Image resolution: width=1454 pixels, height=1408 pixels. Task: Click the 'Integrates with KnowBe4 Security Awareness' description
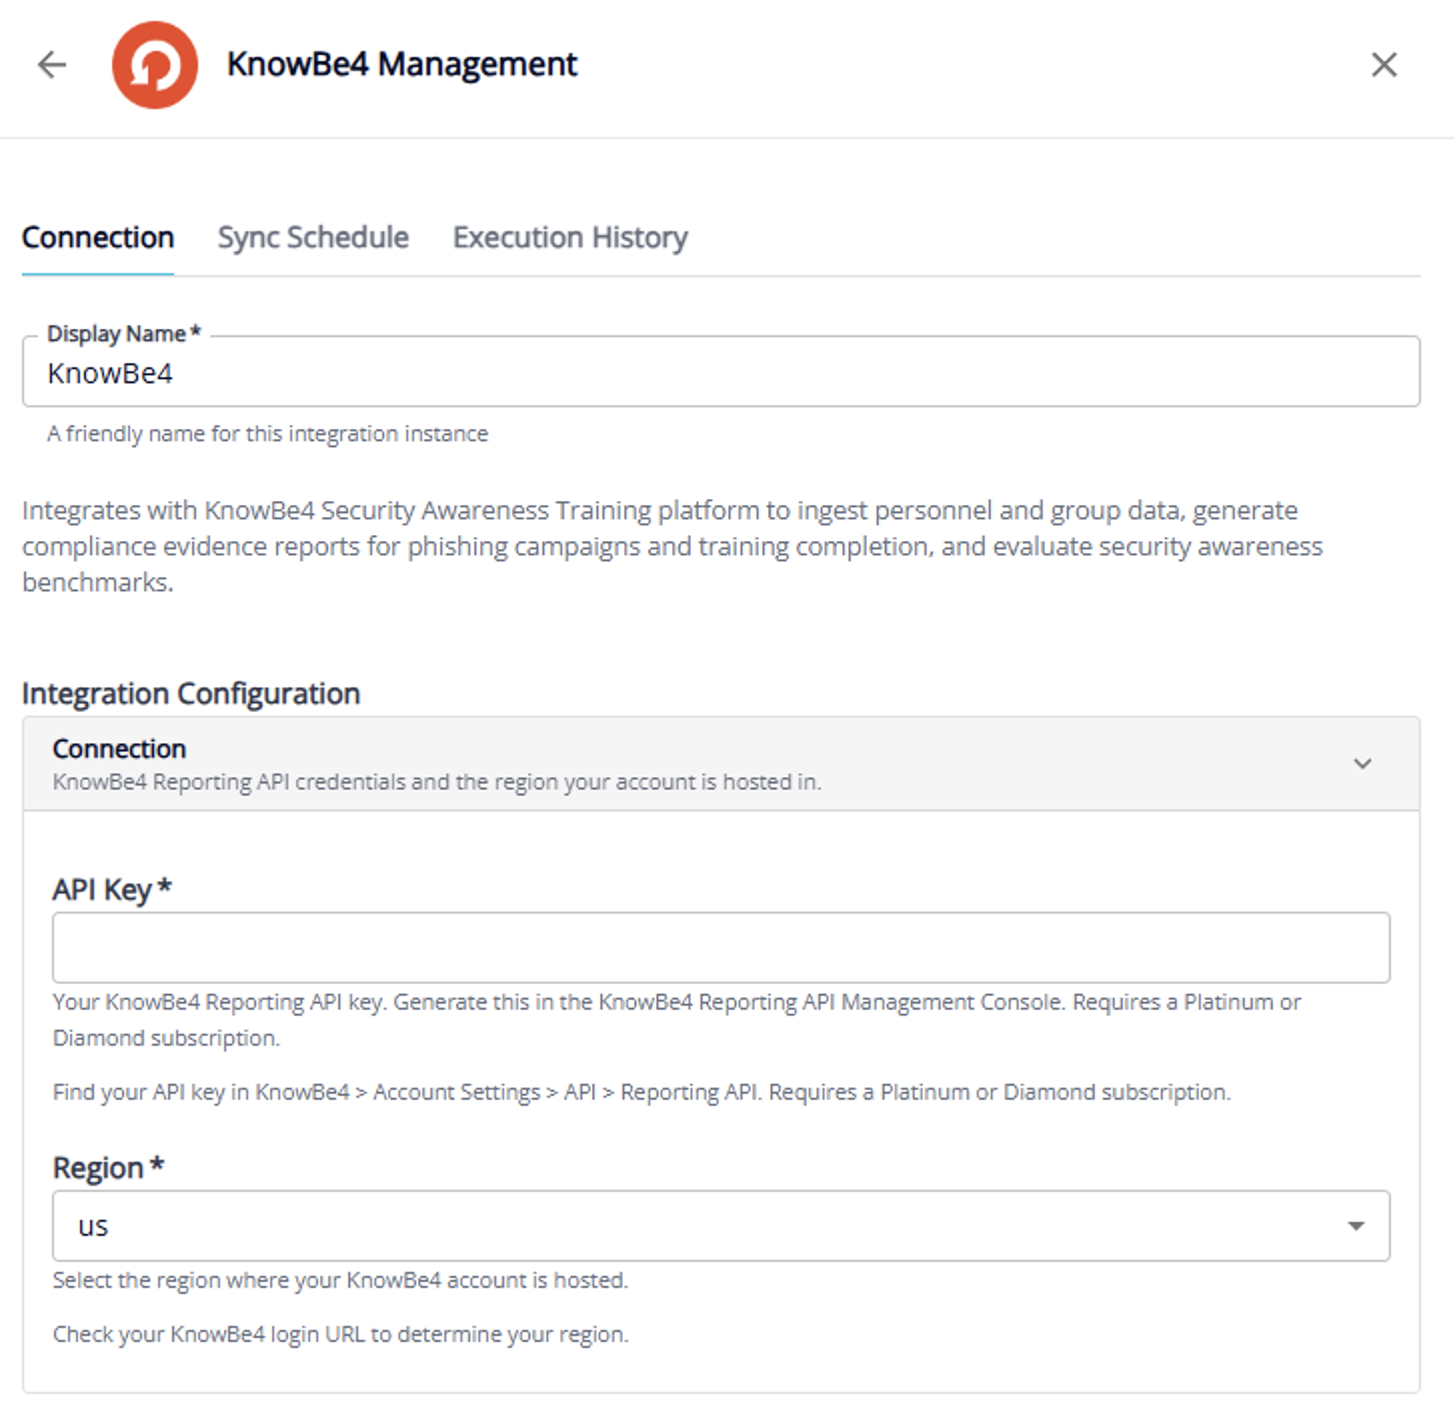pyautogui.click(x=672, y=546)
